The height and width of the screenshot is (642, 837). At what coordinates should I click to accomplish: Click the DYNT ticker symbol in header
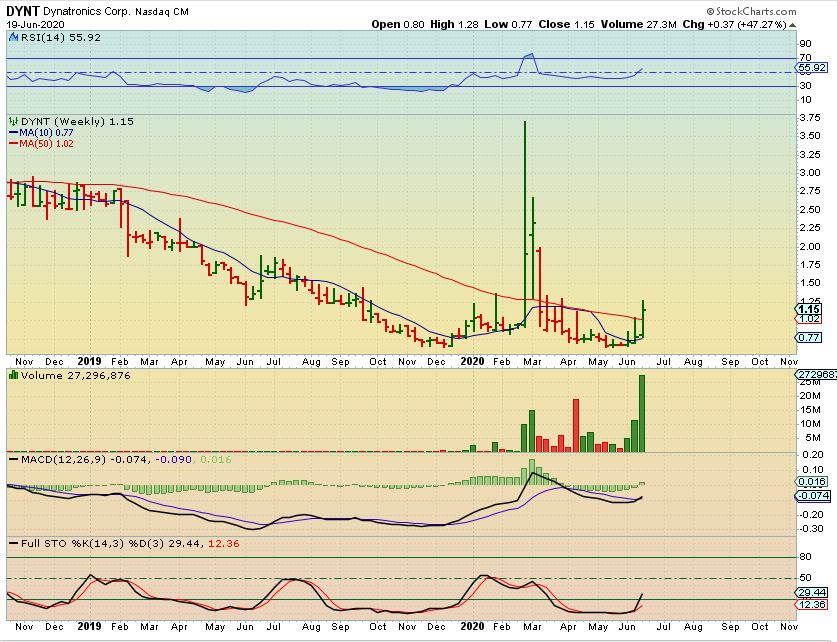coord(23,8)
